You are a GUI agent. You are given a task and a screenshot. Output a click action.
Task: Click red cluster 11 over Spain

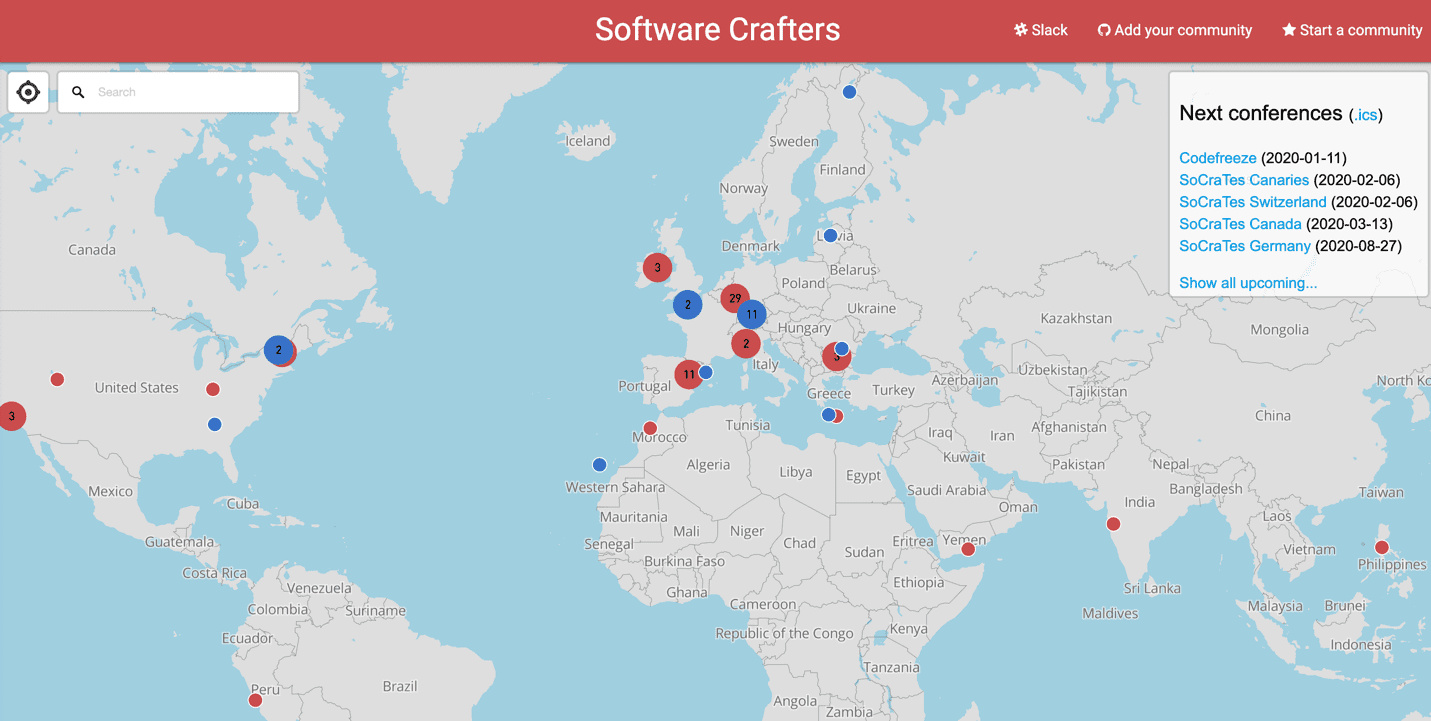688,374
